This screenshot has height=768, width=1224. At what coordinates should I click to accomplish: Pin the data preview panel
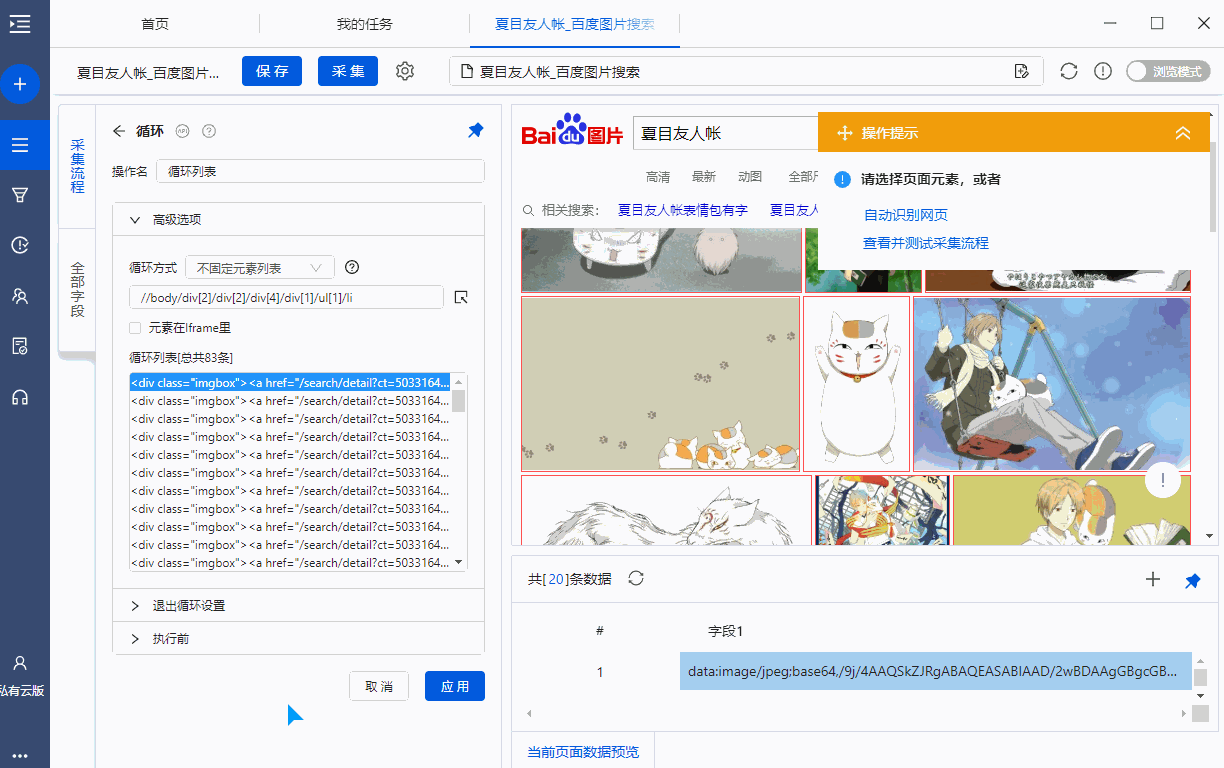(1192, 580)
